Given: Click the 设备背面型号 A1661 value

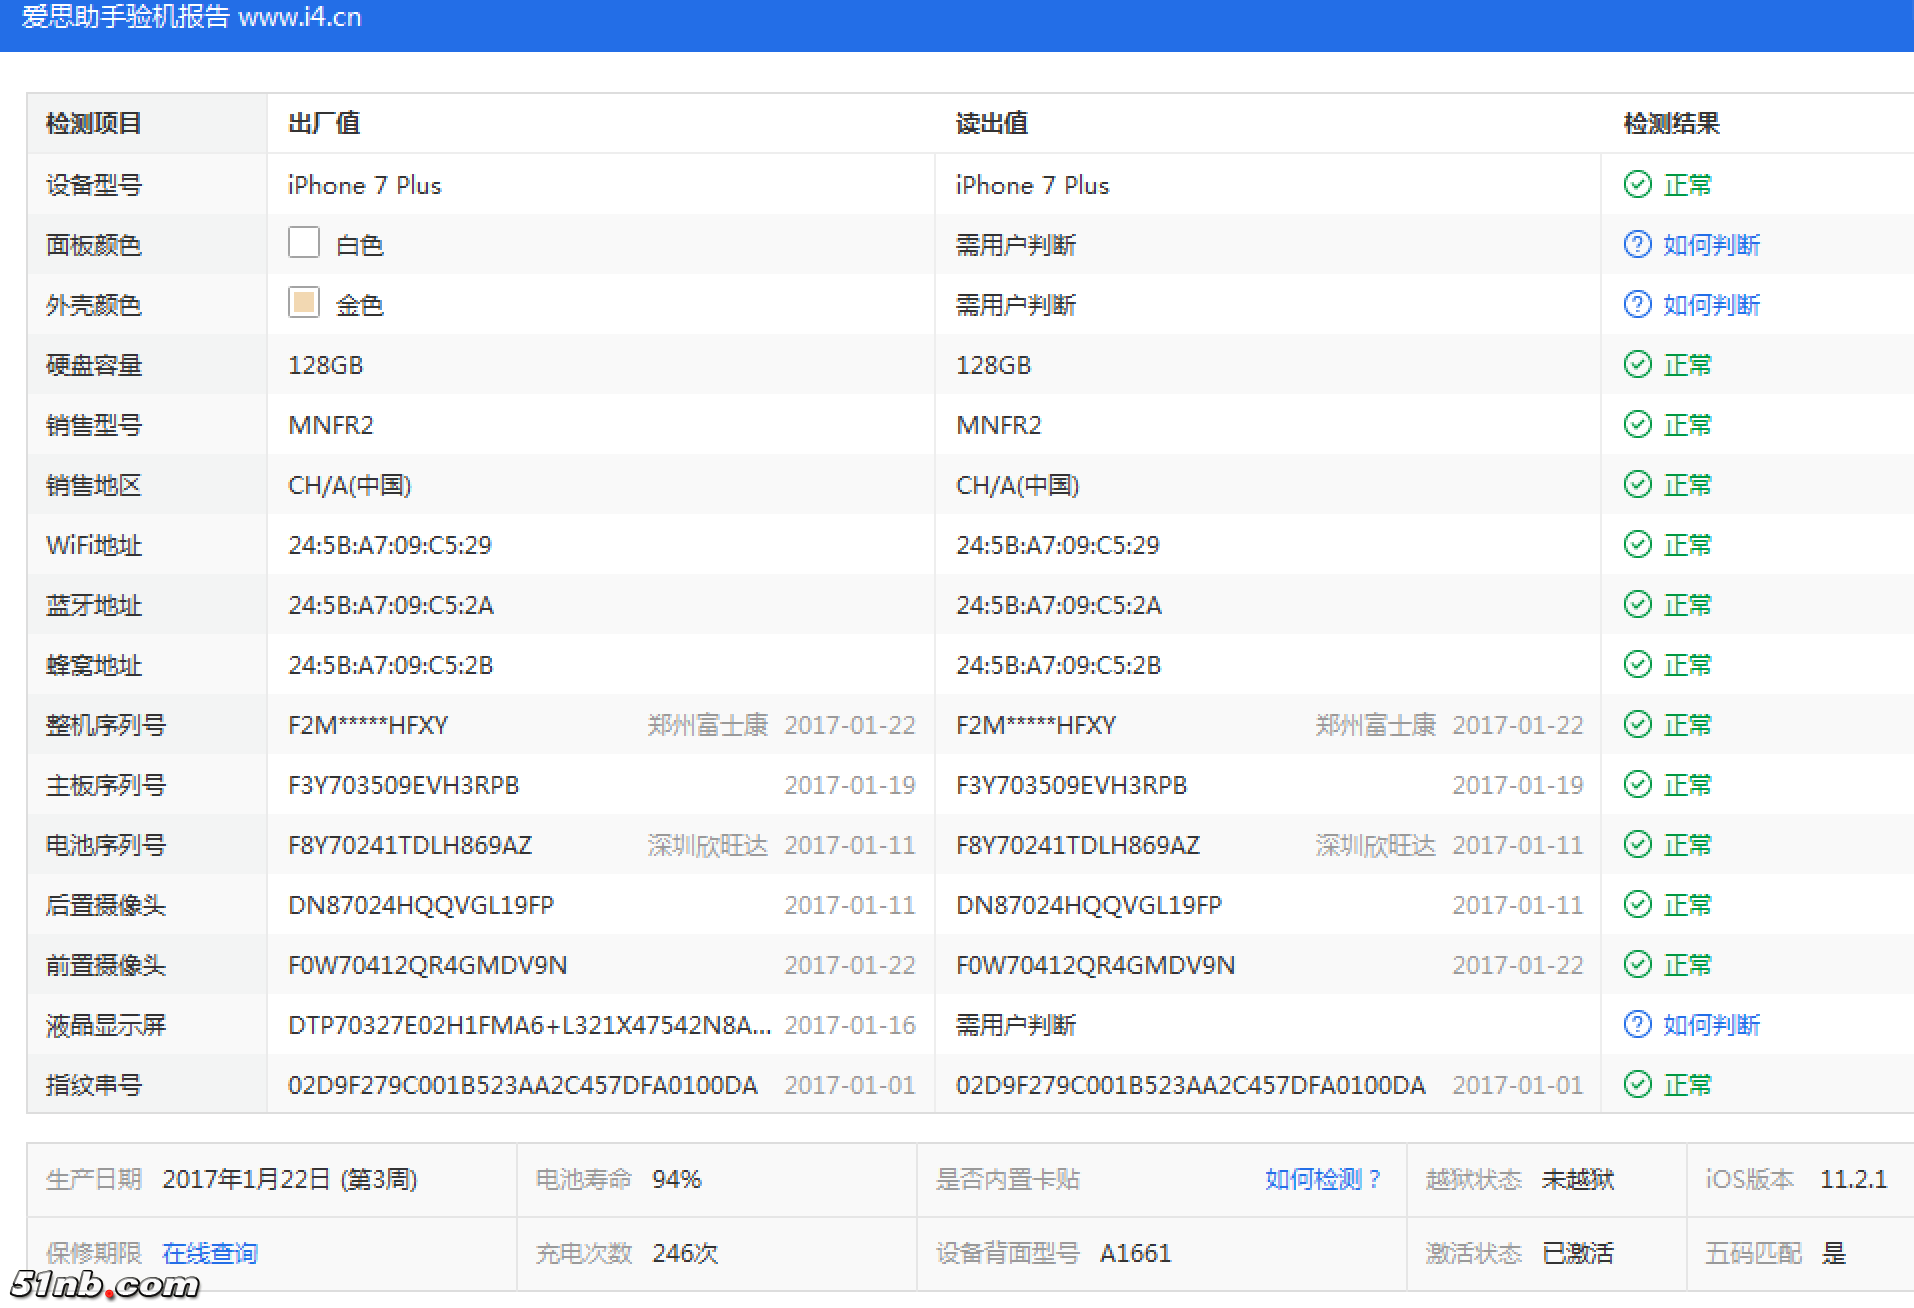Looking at the screenshot, I should pos(1134,1253).
